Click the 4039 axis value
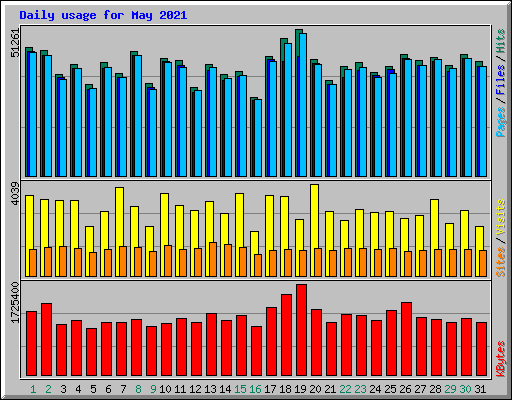 pos(15,194)
